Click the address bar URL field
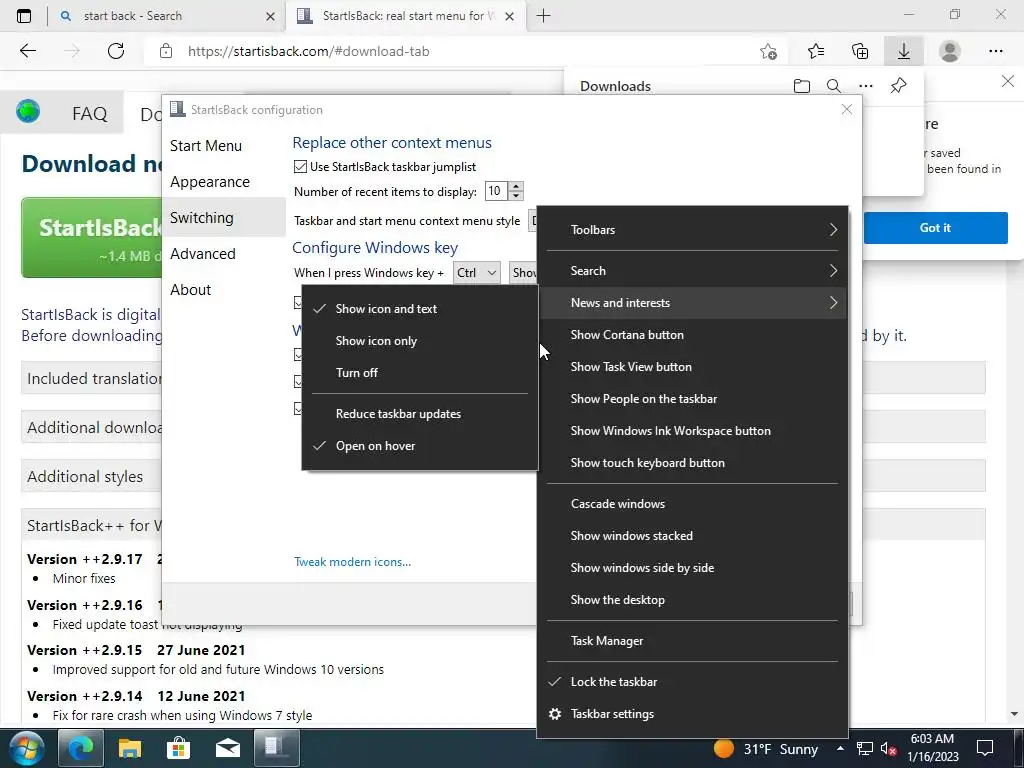The width and height of the screenshot is (1024, 768). (x=451, y=51)
